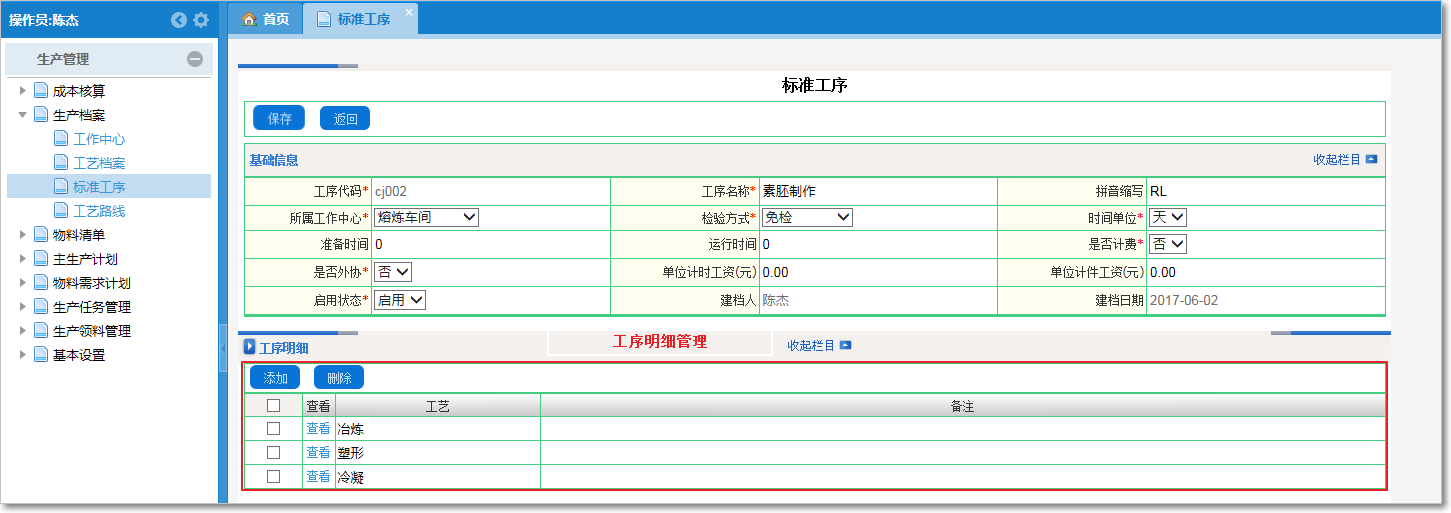Click the settings gear icon in sidebar header

(201, 20)
